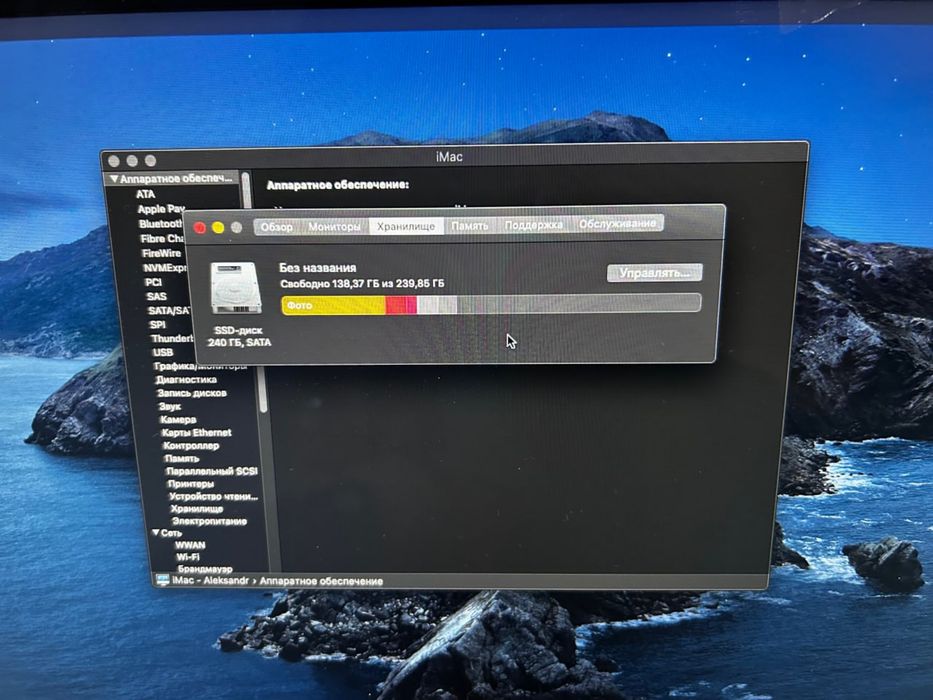Click the Управлять... button
The width and height of the screenshot is (933, 700).
(655, 273)
